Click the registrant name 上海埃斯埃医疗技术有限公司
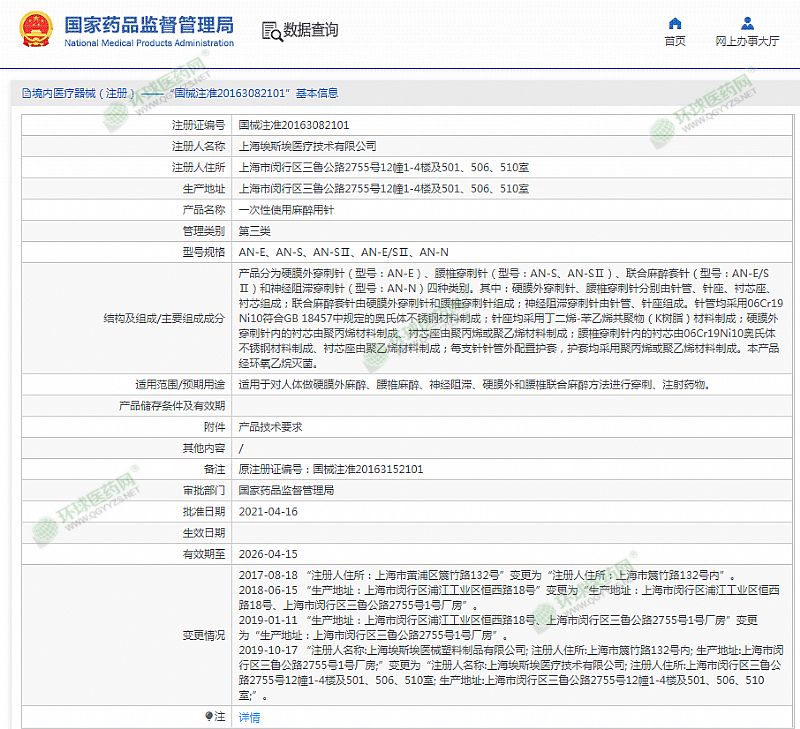The width and height of the screenshot is (800, 729). (x=307, y=146)
